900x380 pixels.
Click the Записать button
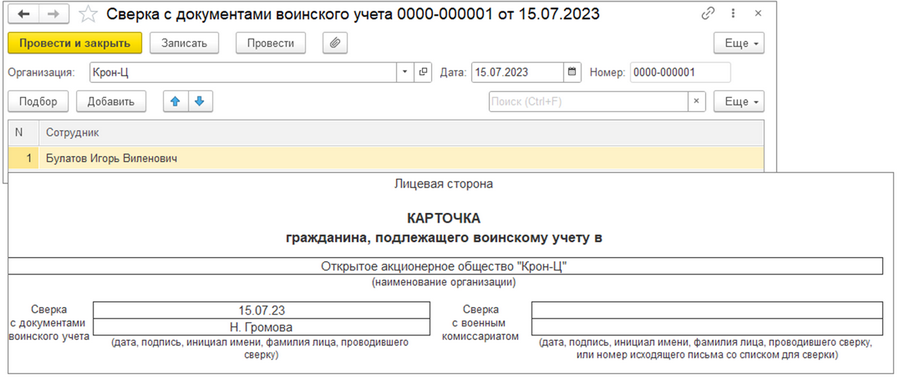pos(184,43)
